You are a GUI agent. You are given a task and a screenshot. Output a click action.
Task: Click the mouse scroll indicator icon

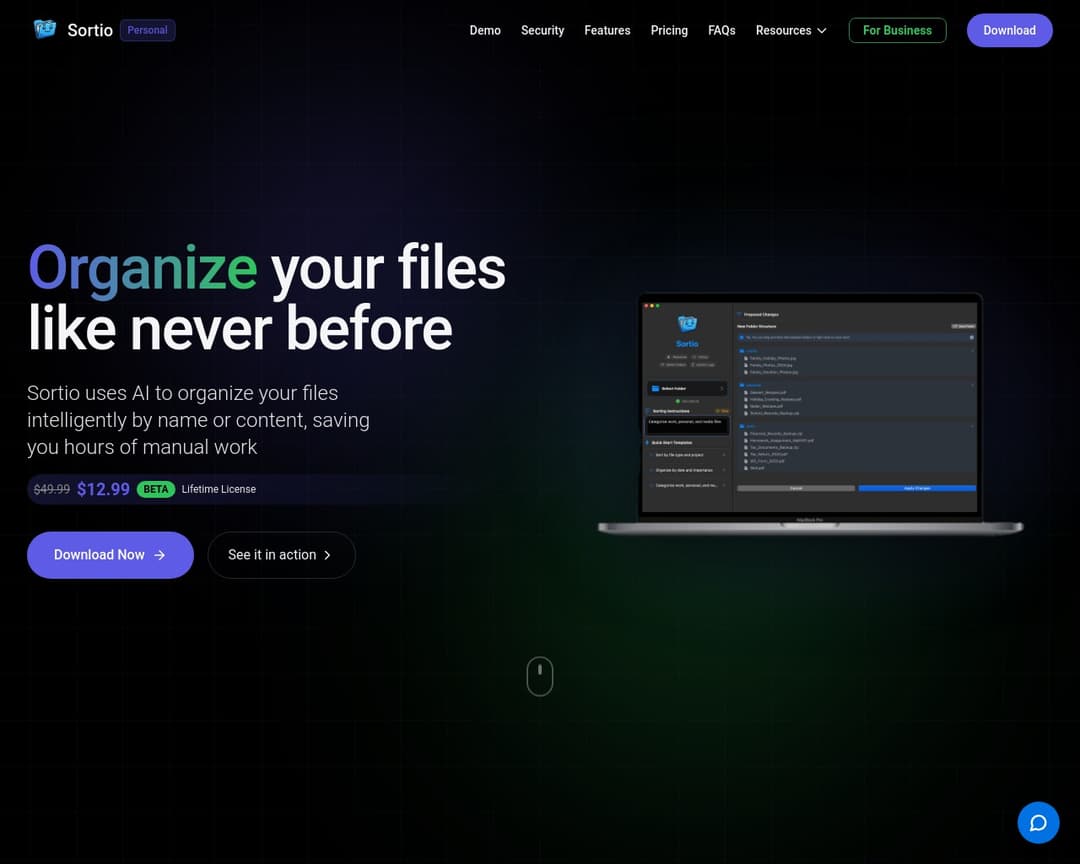539,676
